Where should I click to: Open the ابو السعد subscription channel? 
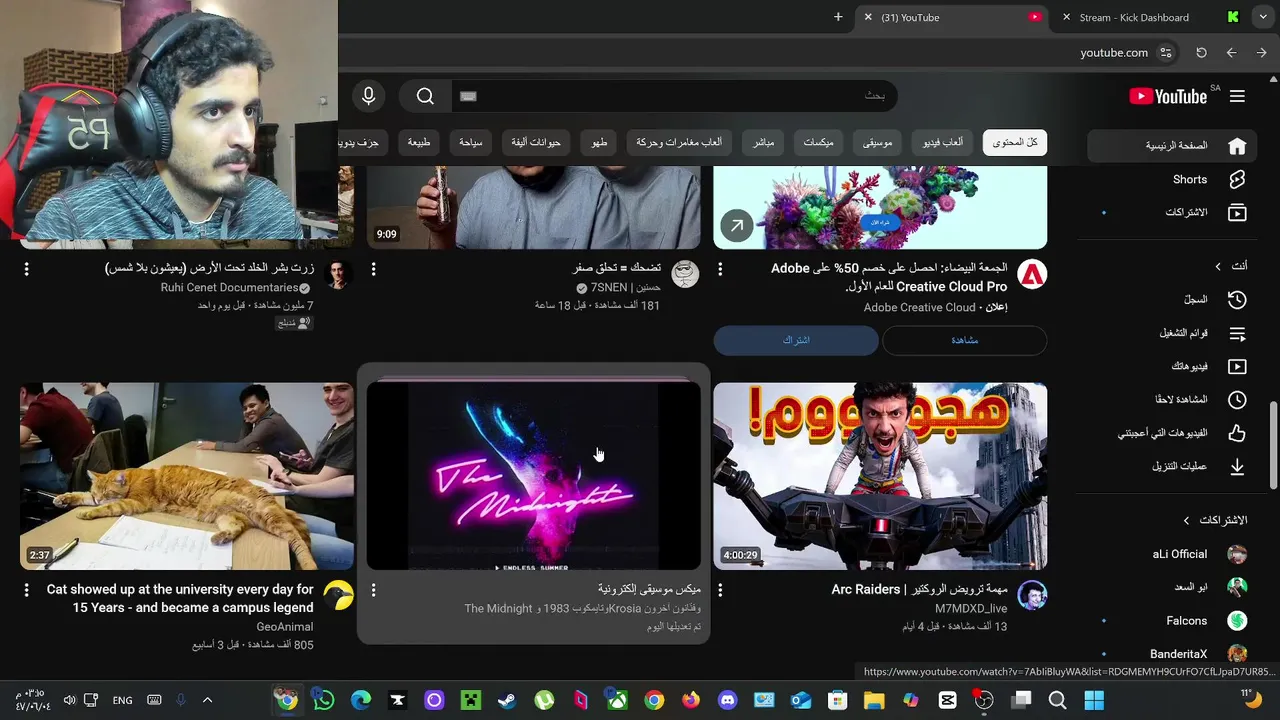(x=1171, y=587)
